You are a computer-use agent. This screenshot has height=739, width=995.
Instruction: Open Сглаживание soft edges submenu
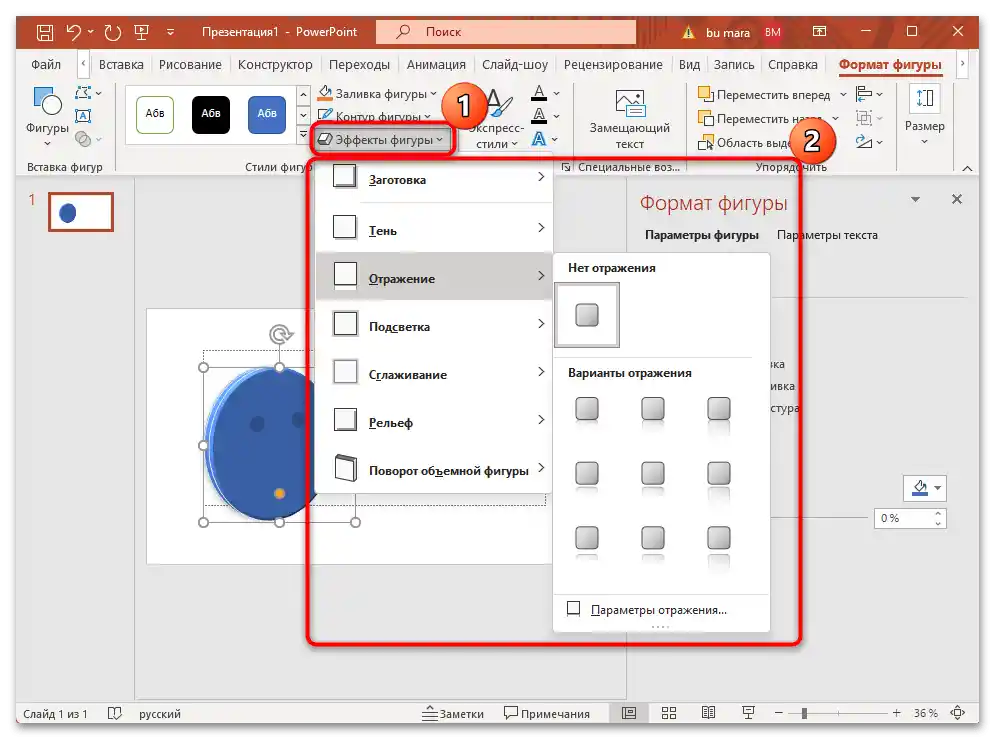[433, 372]
